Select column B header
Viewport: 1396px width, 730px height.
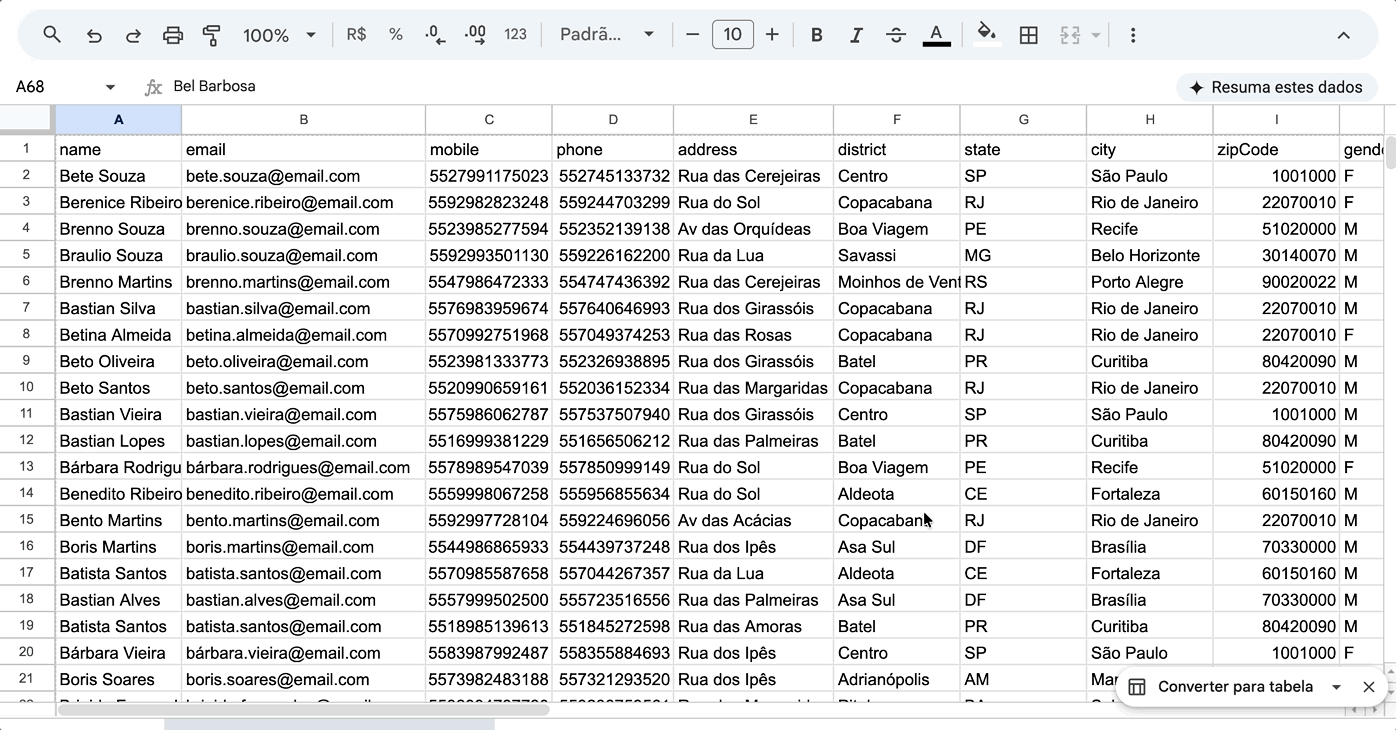[x=303, y=120]
